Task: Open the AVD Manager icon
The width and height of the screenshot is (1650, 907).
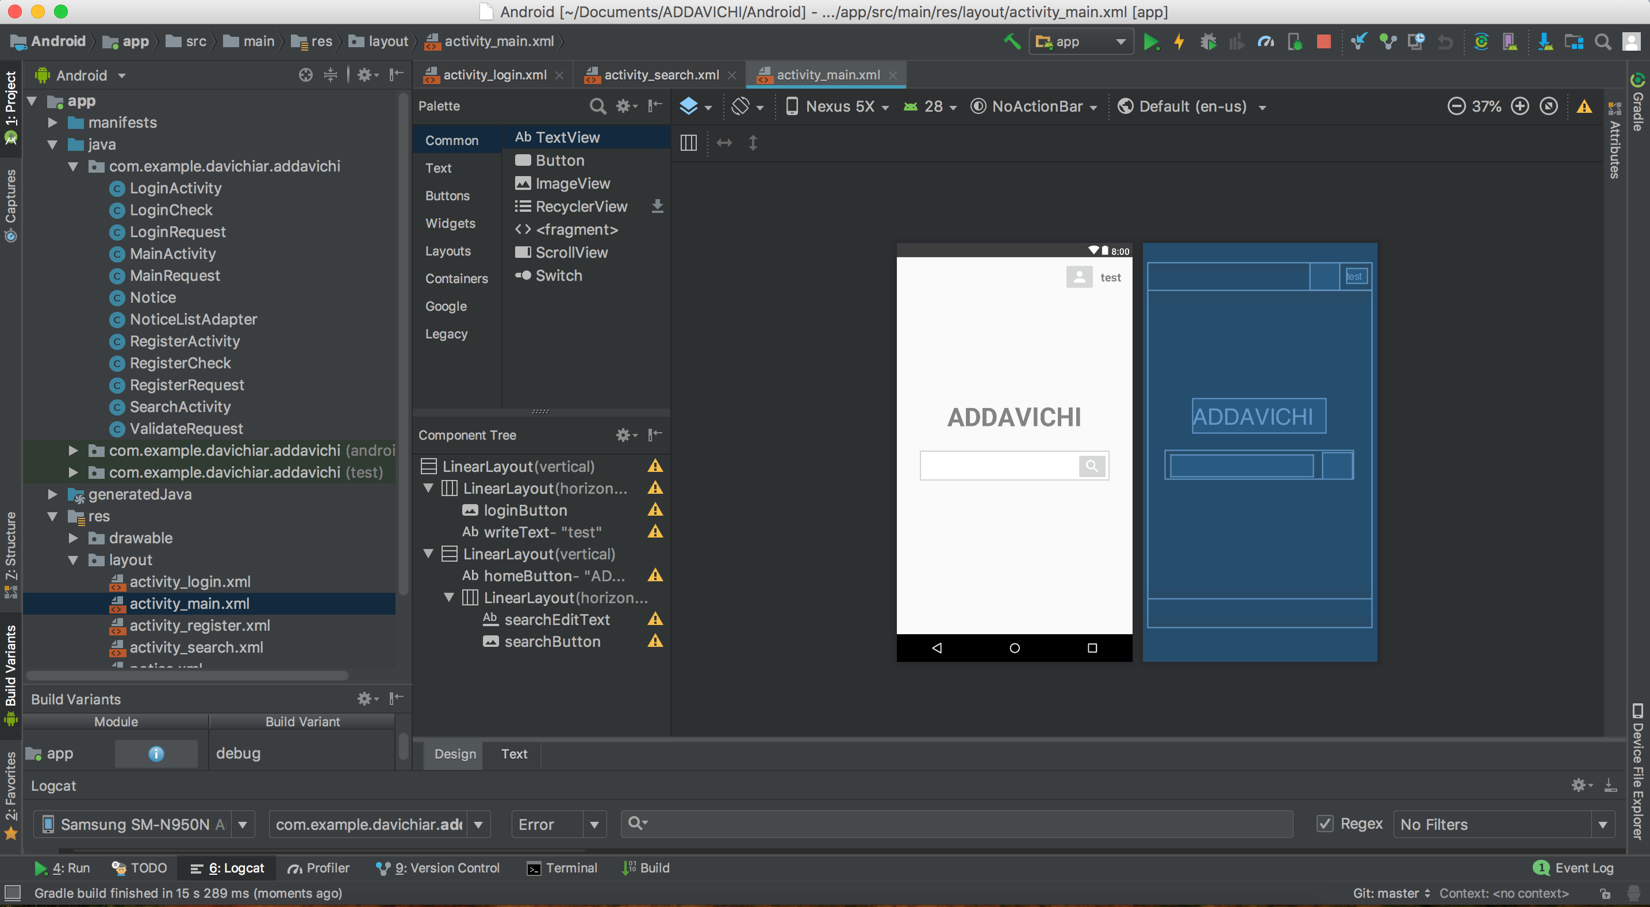Action: [x=1511, y=42]
